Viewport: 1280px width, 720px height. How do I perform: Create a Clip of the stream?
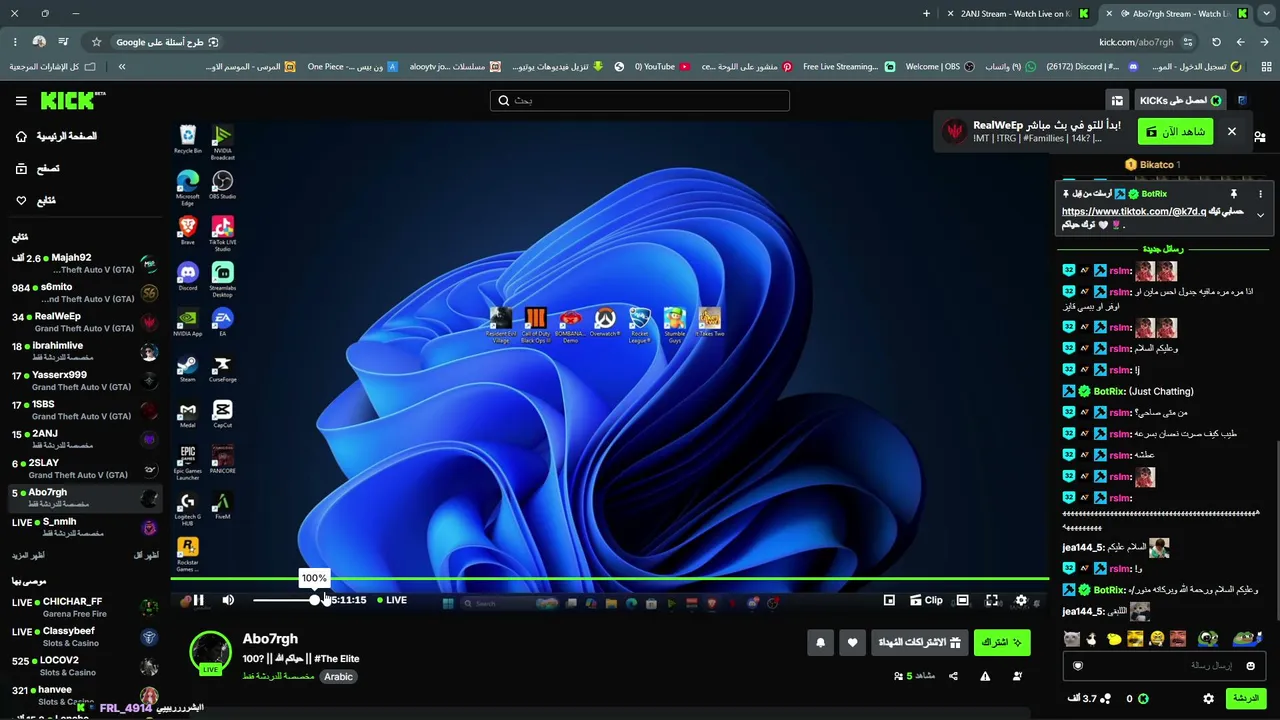[x=926, y=600]
